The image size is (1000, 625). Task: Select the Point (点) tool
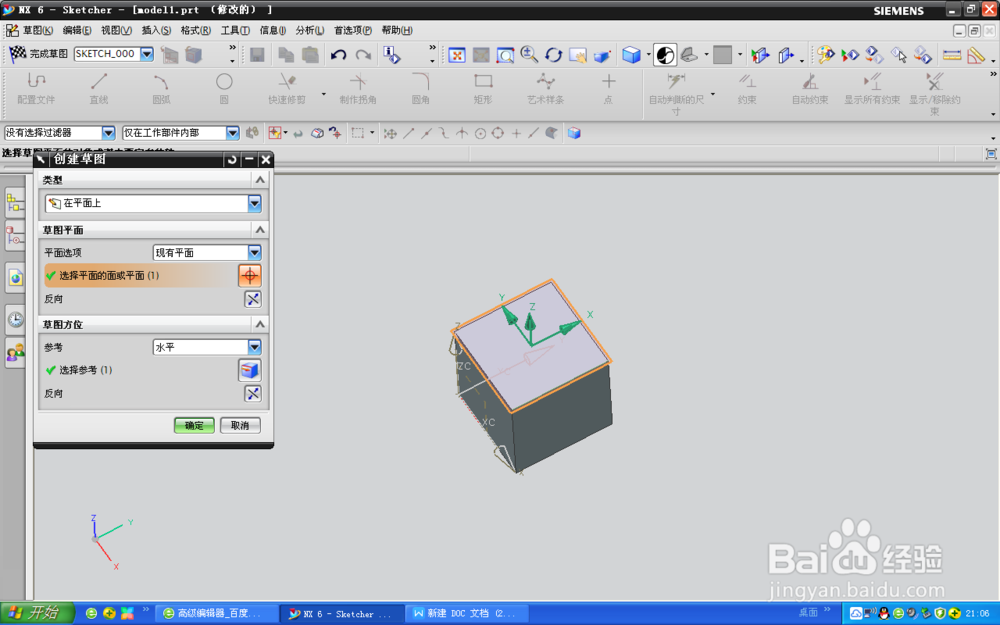pyautogui.click(x=608, y=89)
